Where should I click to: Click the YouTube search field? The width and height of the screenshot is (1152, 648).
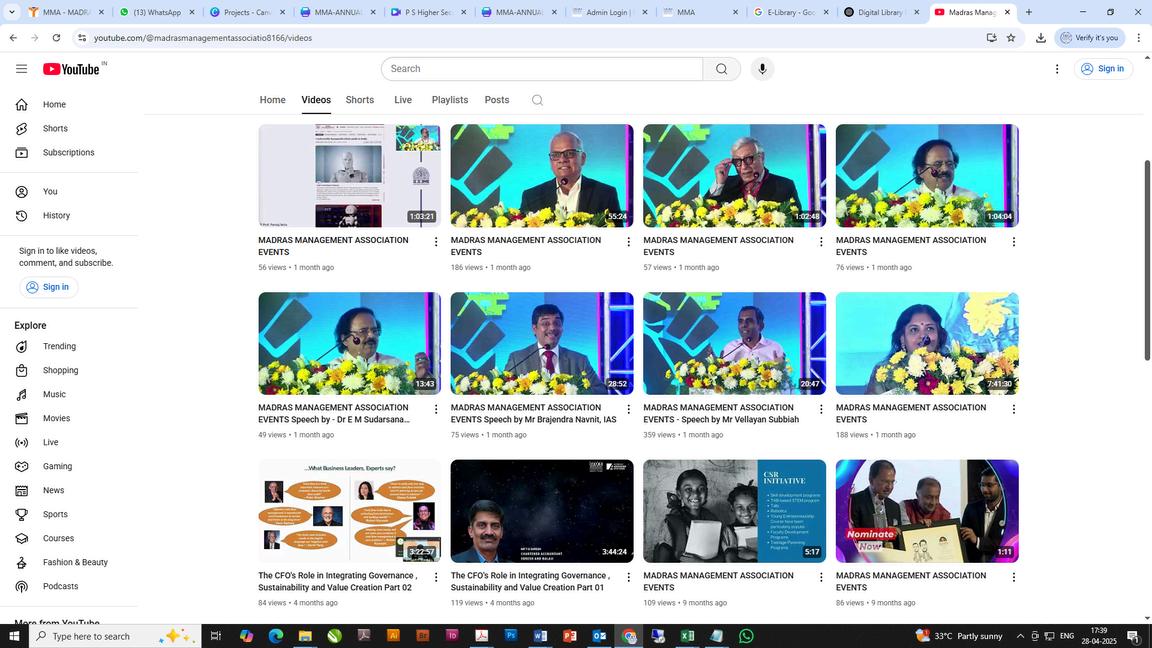542,69
